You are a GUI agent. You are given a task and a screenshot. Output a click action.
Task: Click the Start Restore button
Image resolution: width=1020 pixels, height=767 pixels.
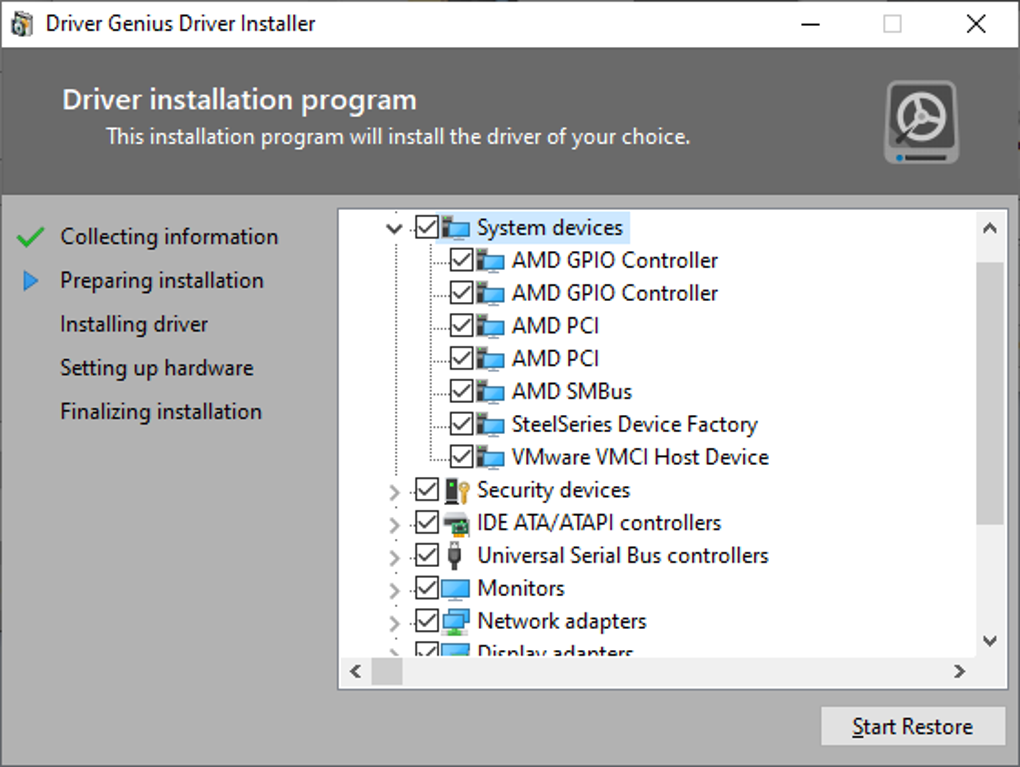coord(912,727)
